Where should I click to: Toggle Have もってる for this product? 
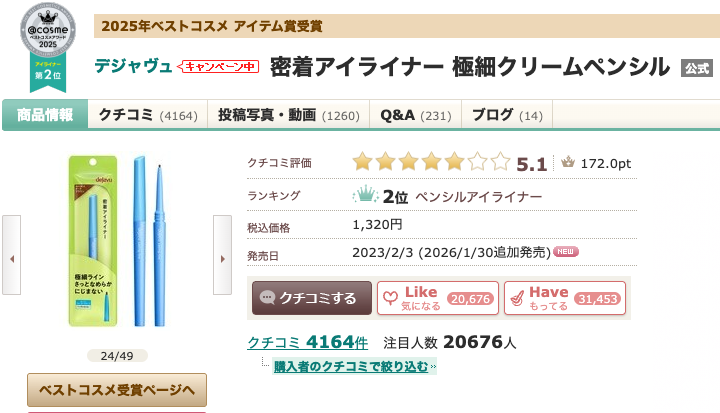564,297
